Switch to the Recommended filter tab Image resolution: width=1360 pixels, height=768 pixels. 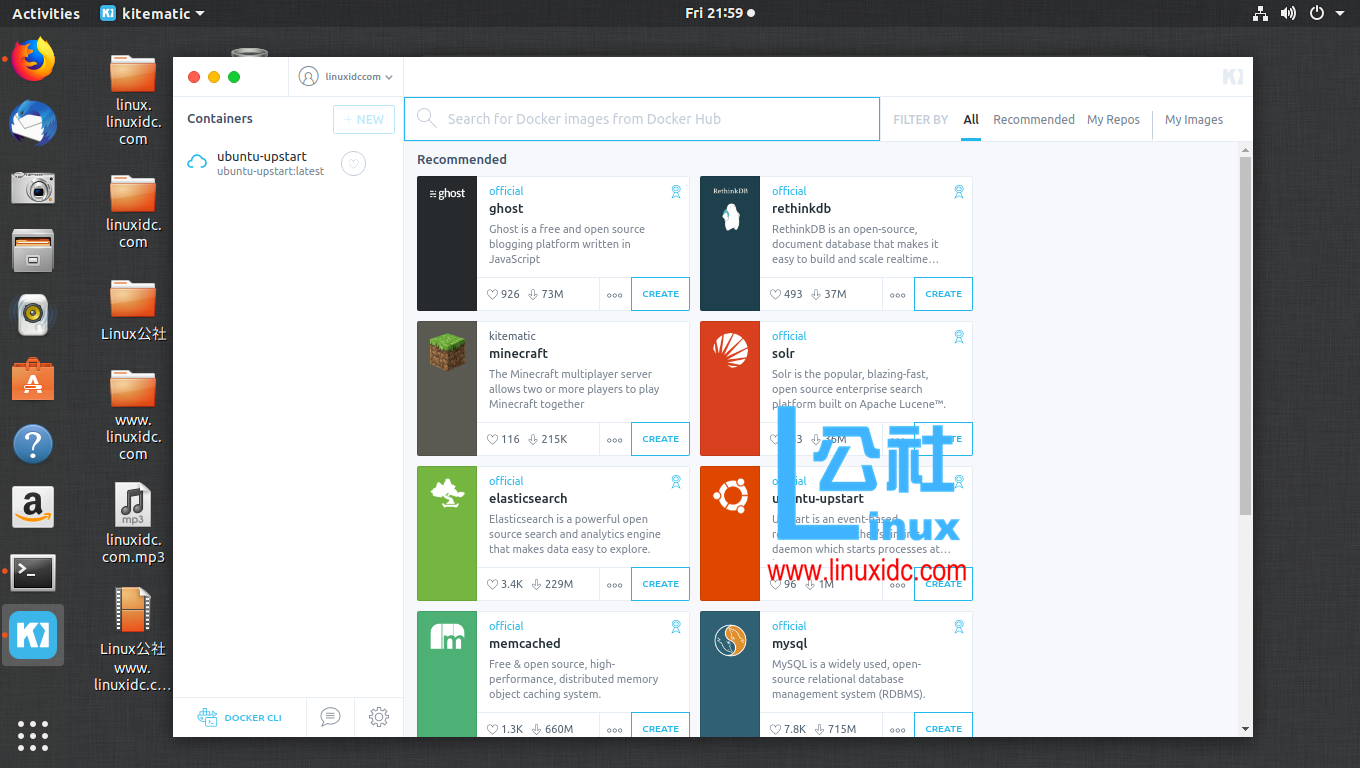tap(1034, 119)
